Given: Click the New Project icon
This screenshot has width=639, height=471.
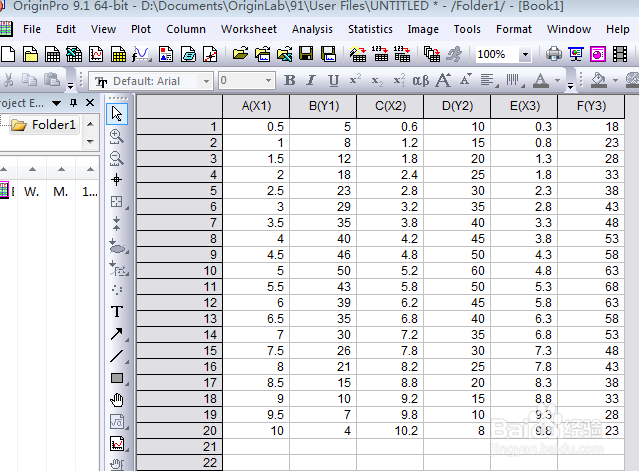Looking at the screenshot, I should pyautogui.click(x=8, y=54).
